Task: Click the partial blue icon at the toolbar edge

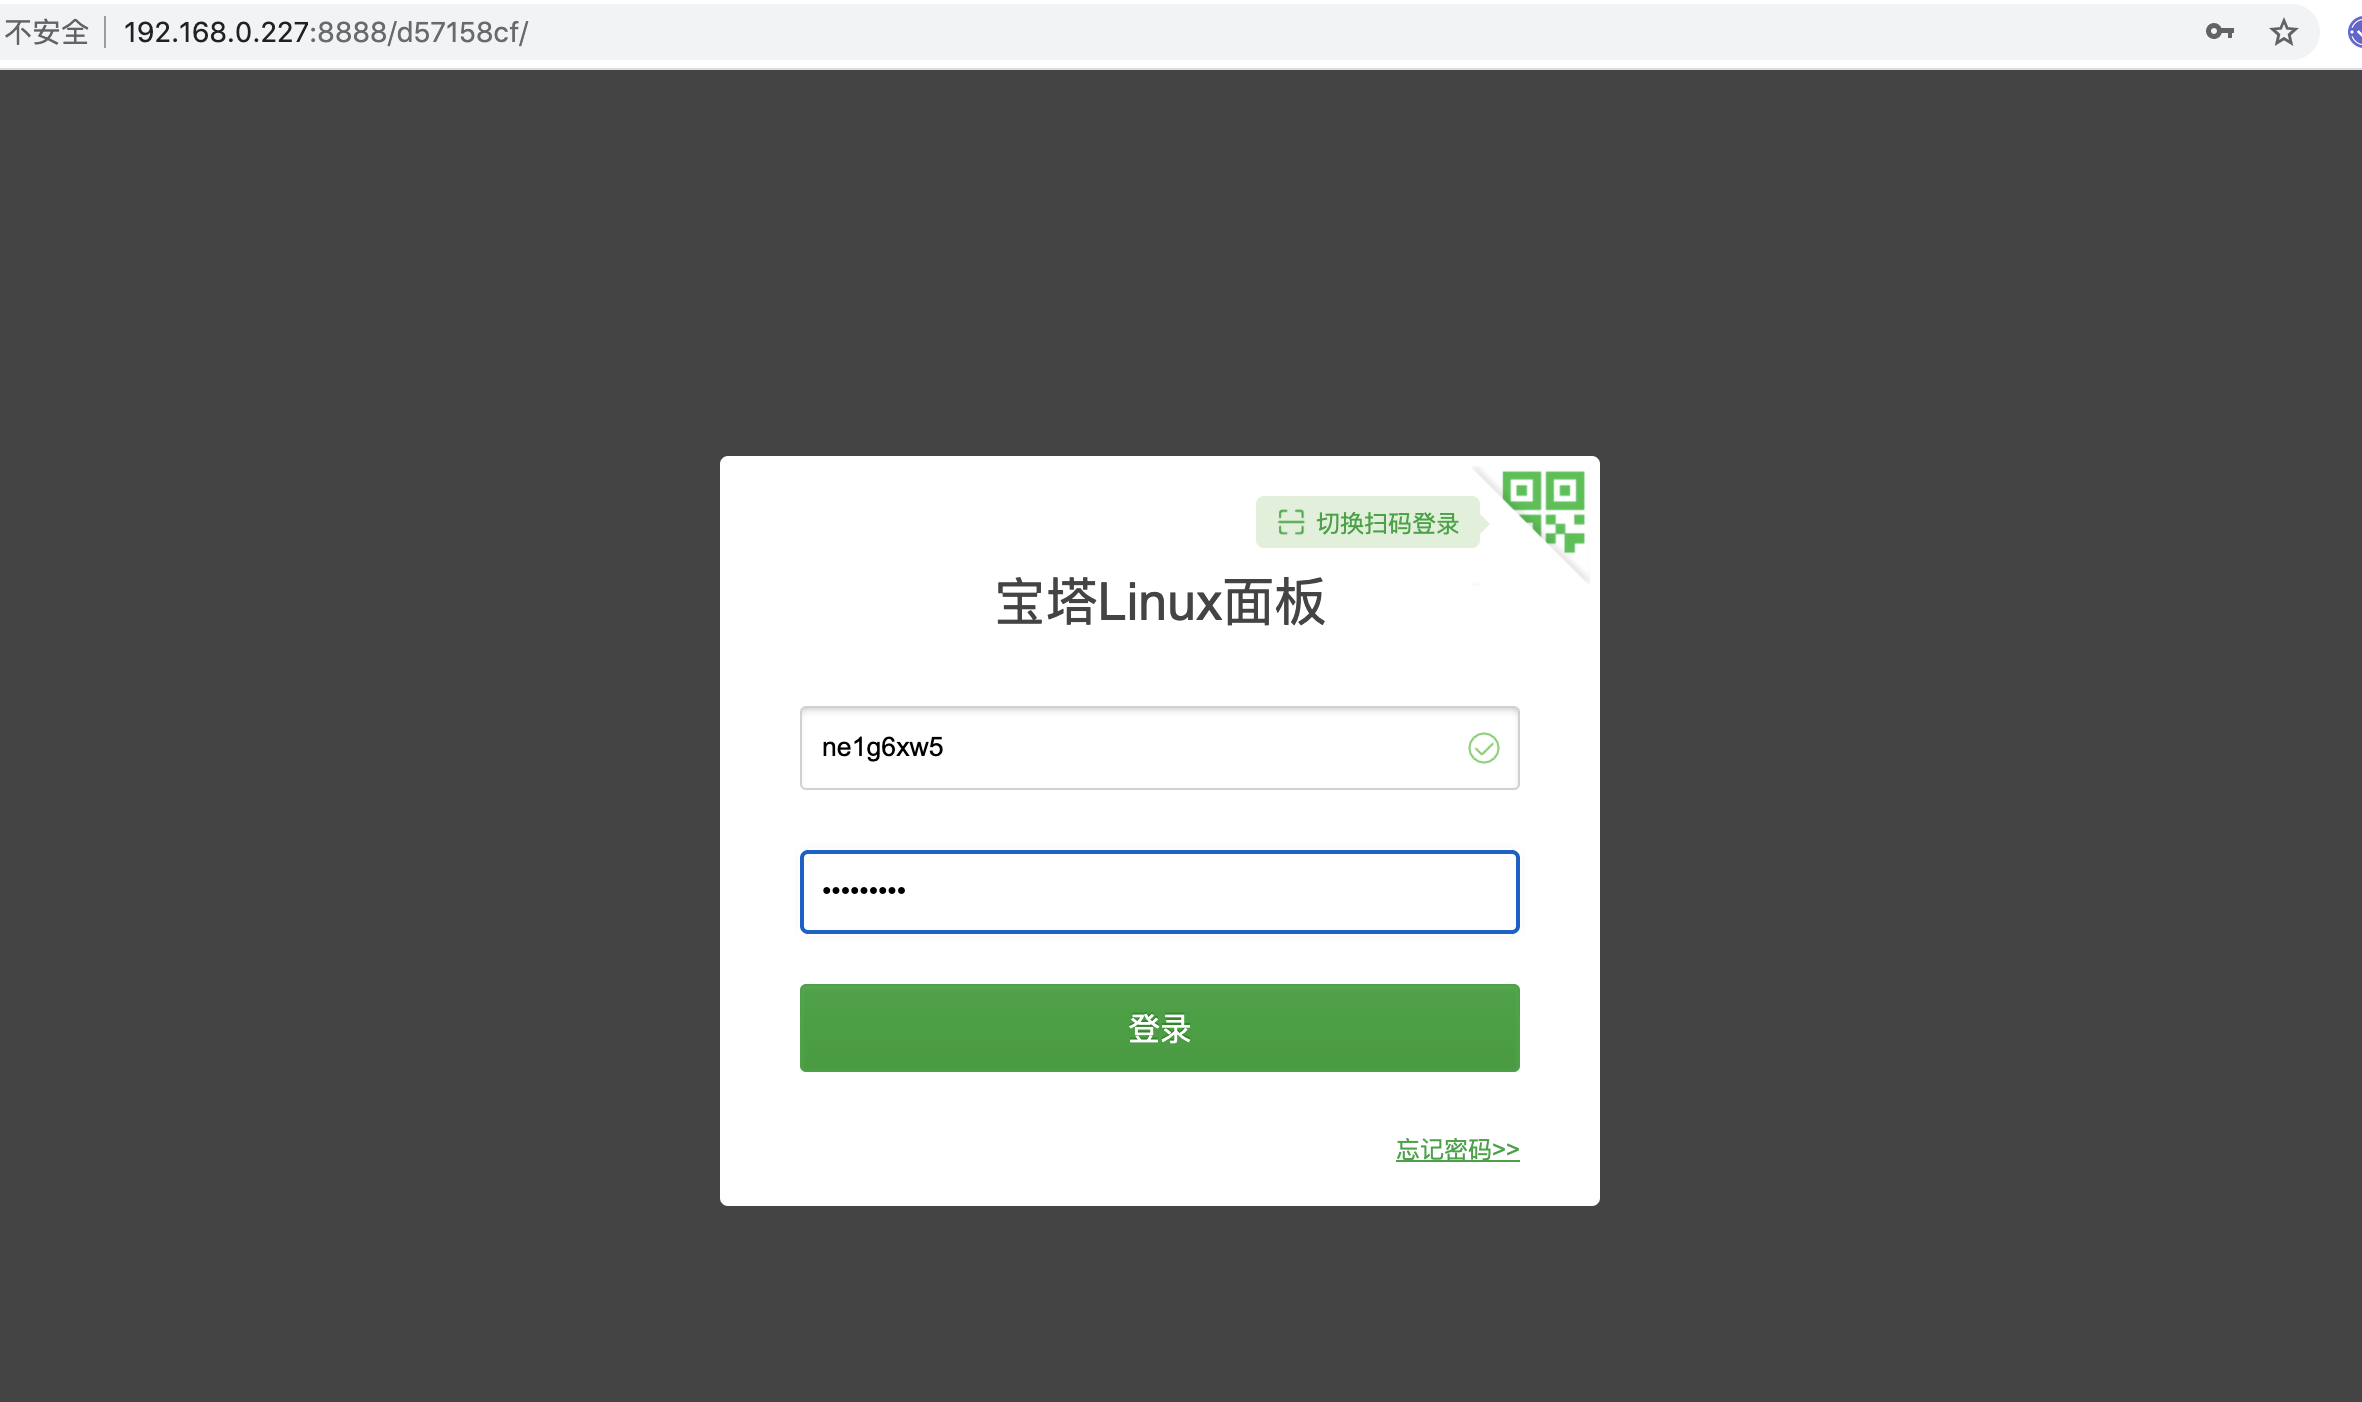Action: point(2354,32)
